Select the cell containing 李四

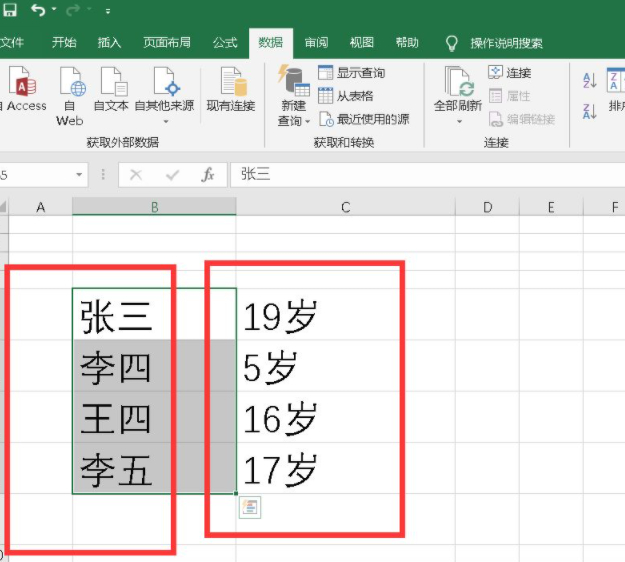point(154,365)
